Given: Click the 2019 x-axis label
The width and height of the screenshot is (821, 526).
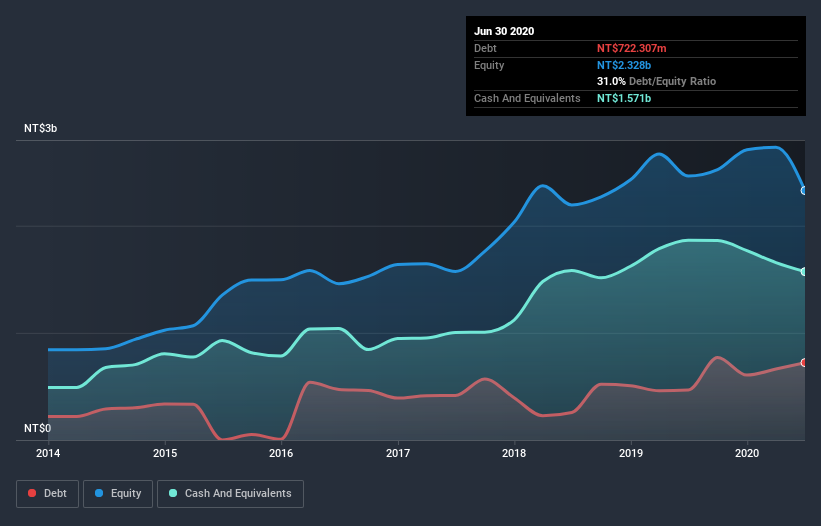Looking at the screenshot, I should click(x=631, y=453).
